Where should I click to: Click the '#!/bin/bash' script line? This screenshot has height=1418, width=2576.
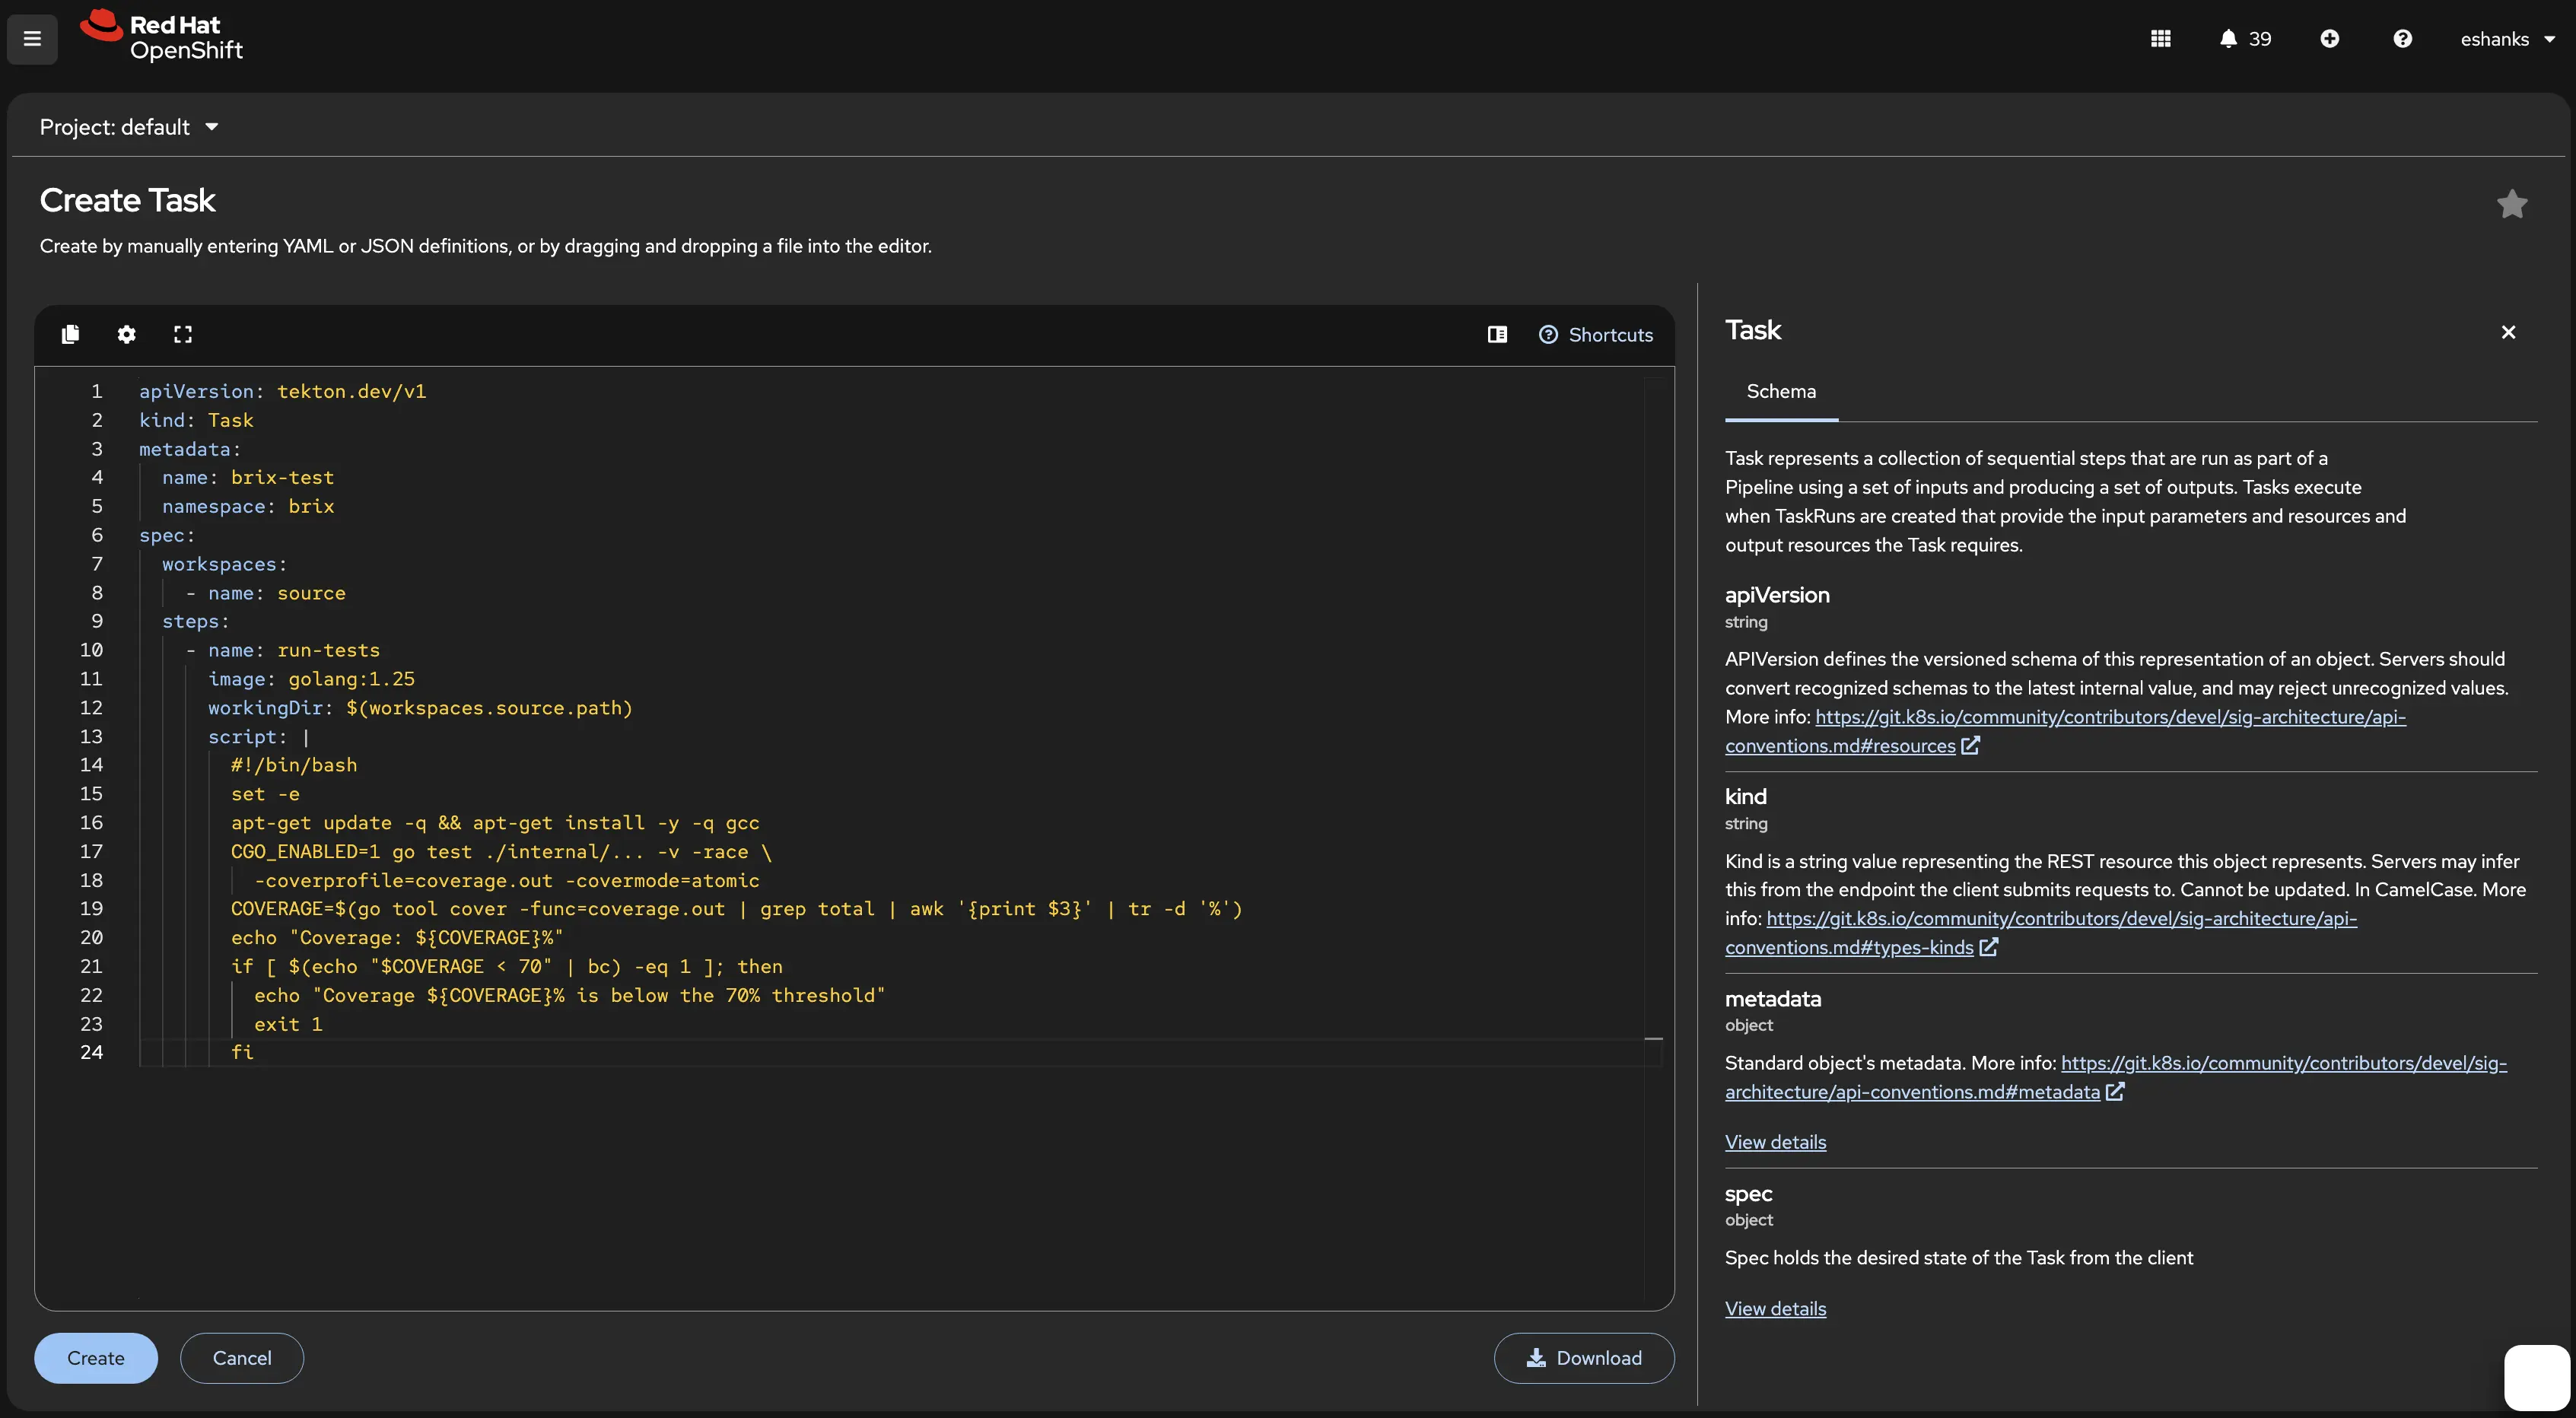[x=294, y=765]
